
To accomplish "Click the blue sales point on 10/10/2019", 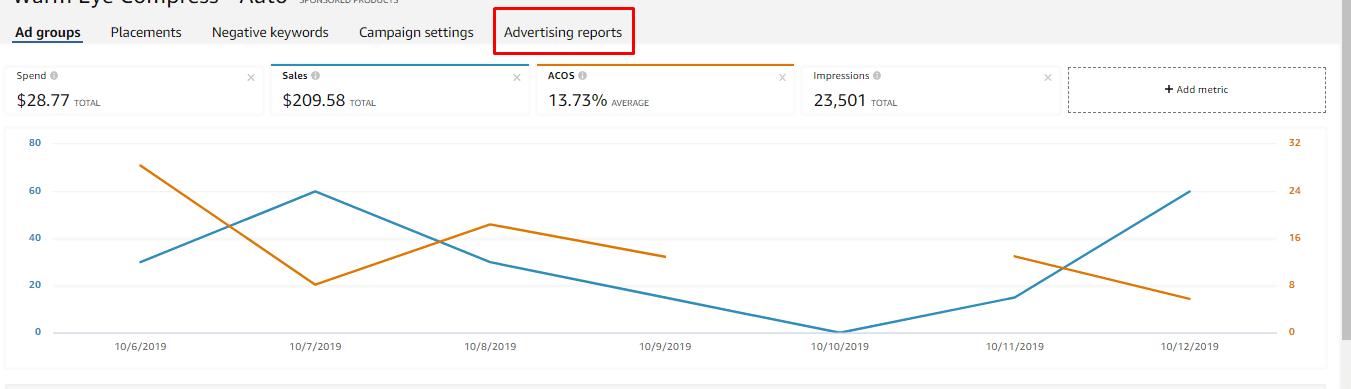I will (x=840, y=332).
